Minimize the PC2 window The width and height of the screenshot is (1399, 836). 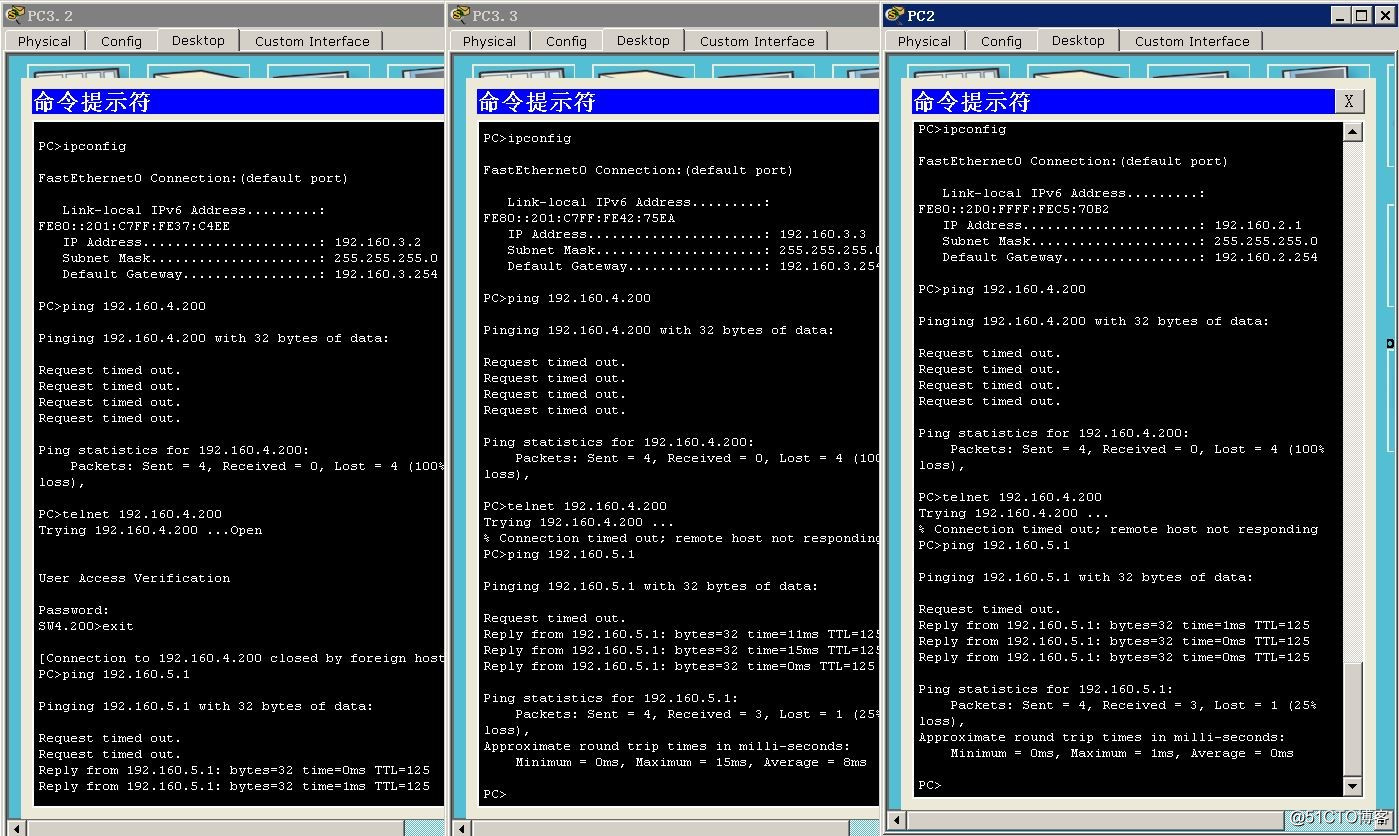coord(1341,15)
